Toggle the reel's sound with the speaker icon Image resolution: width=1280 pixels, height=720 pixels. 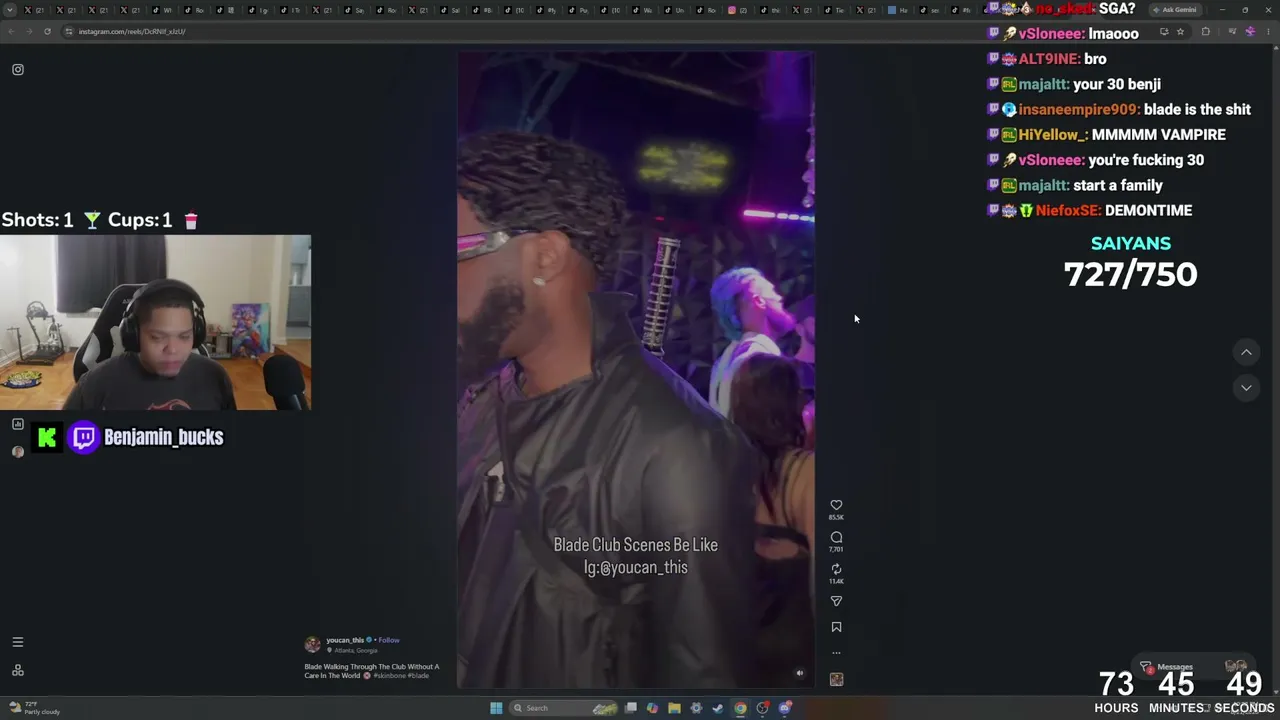point(799,673)
